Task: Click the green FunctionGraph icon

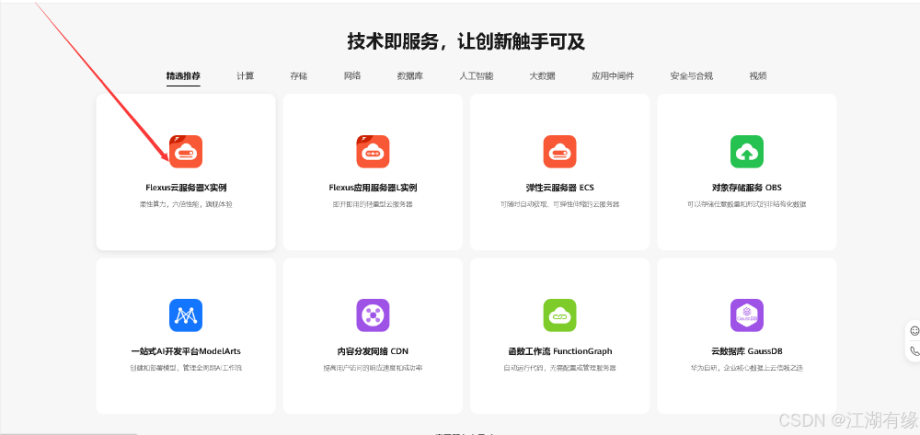Action: tap(560, 315)
